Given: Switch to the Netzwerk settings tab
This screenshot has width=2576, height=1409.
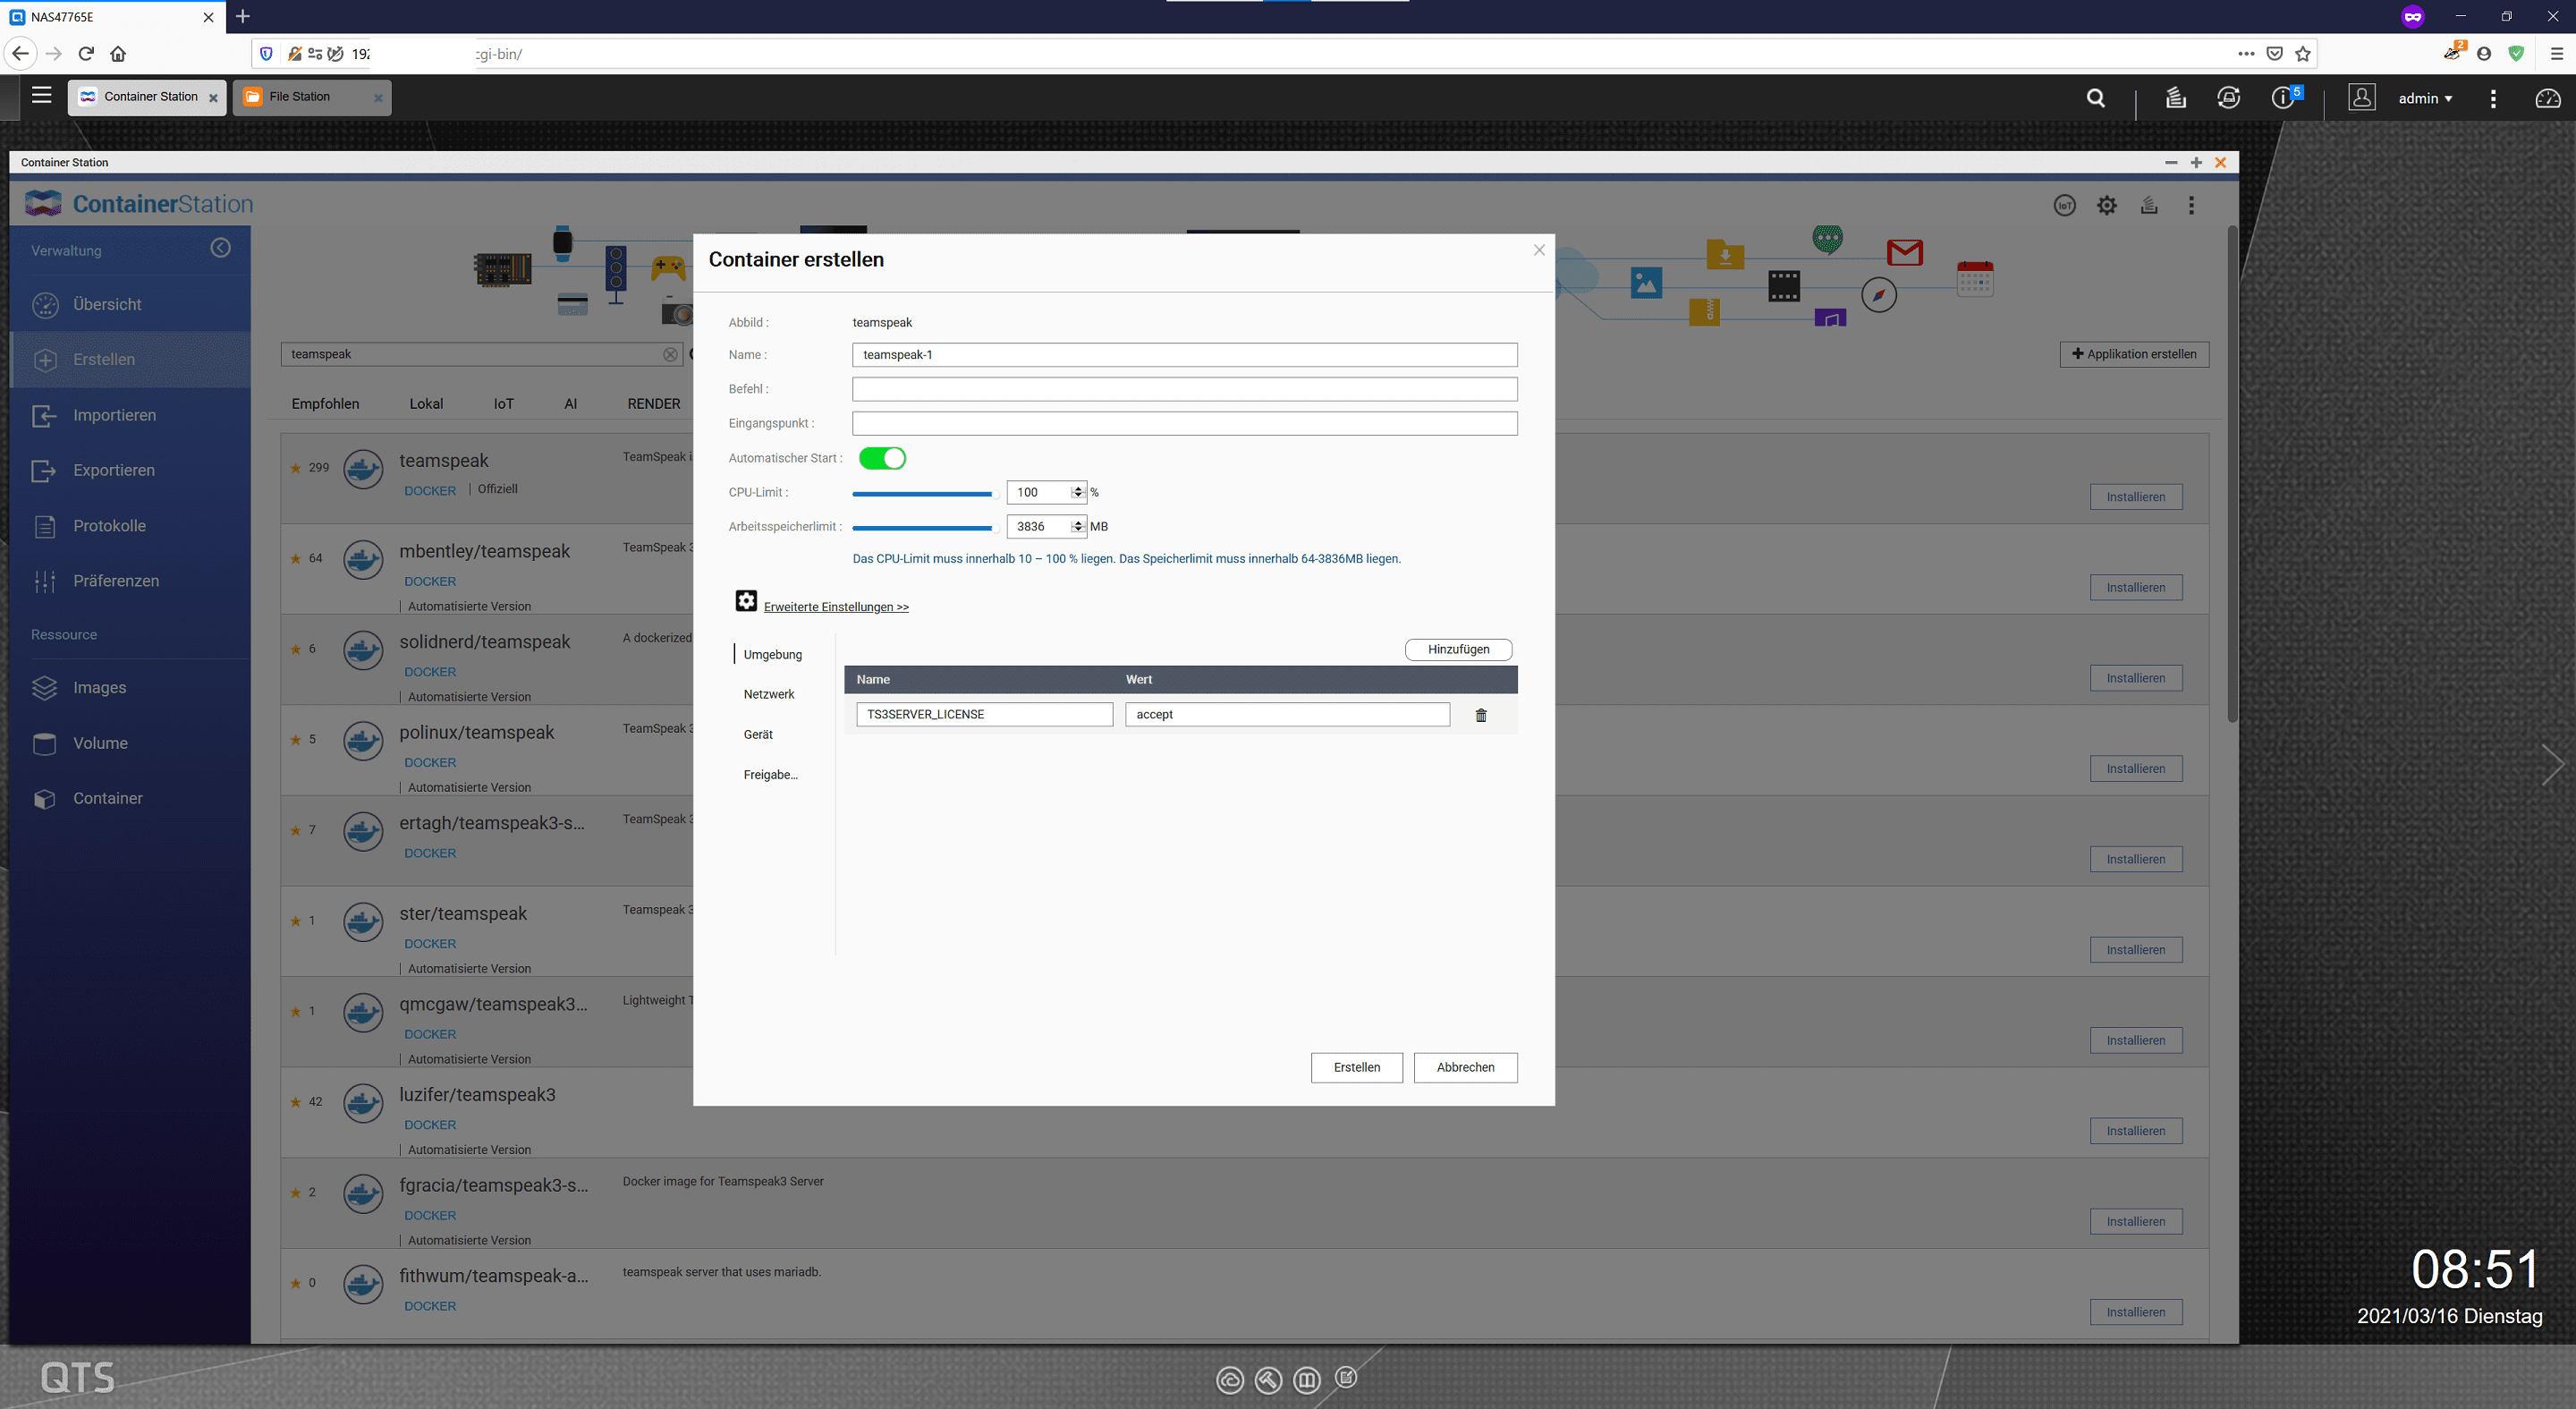Looking at the screenshot, I should tap(769, 694).
